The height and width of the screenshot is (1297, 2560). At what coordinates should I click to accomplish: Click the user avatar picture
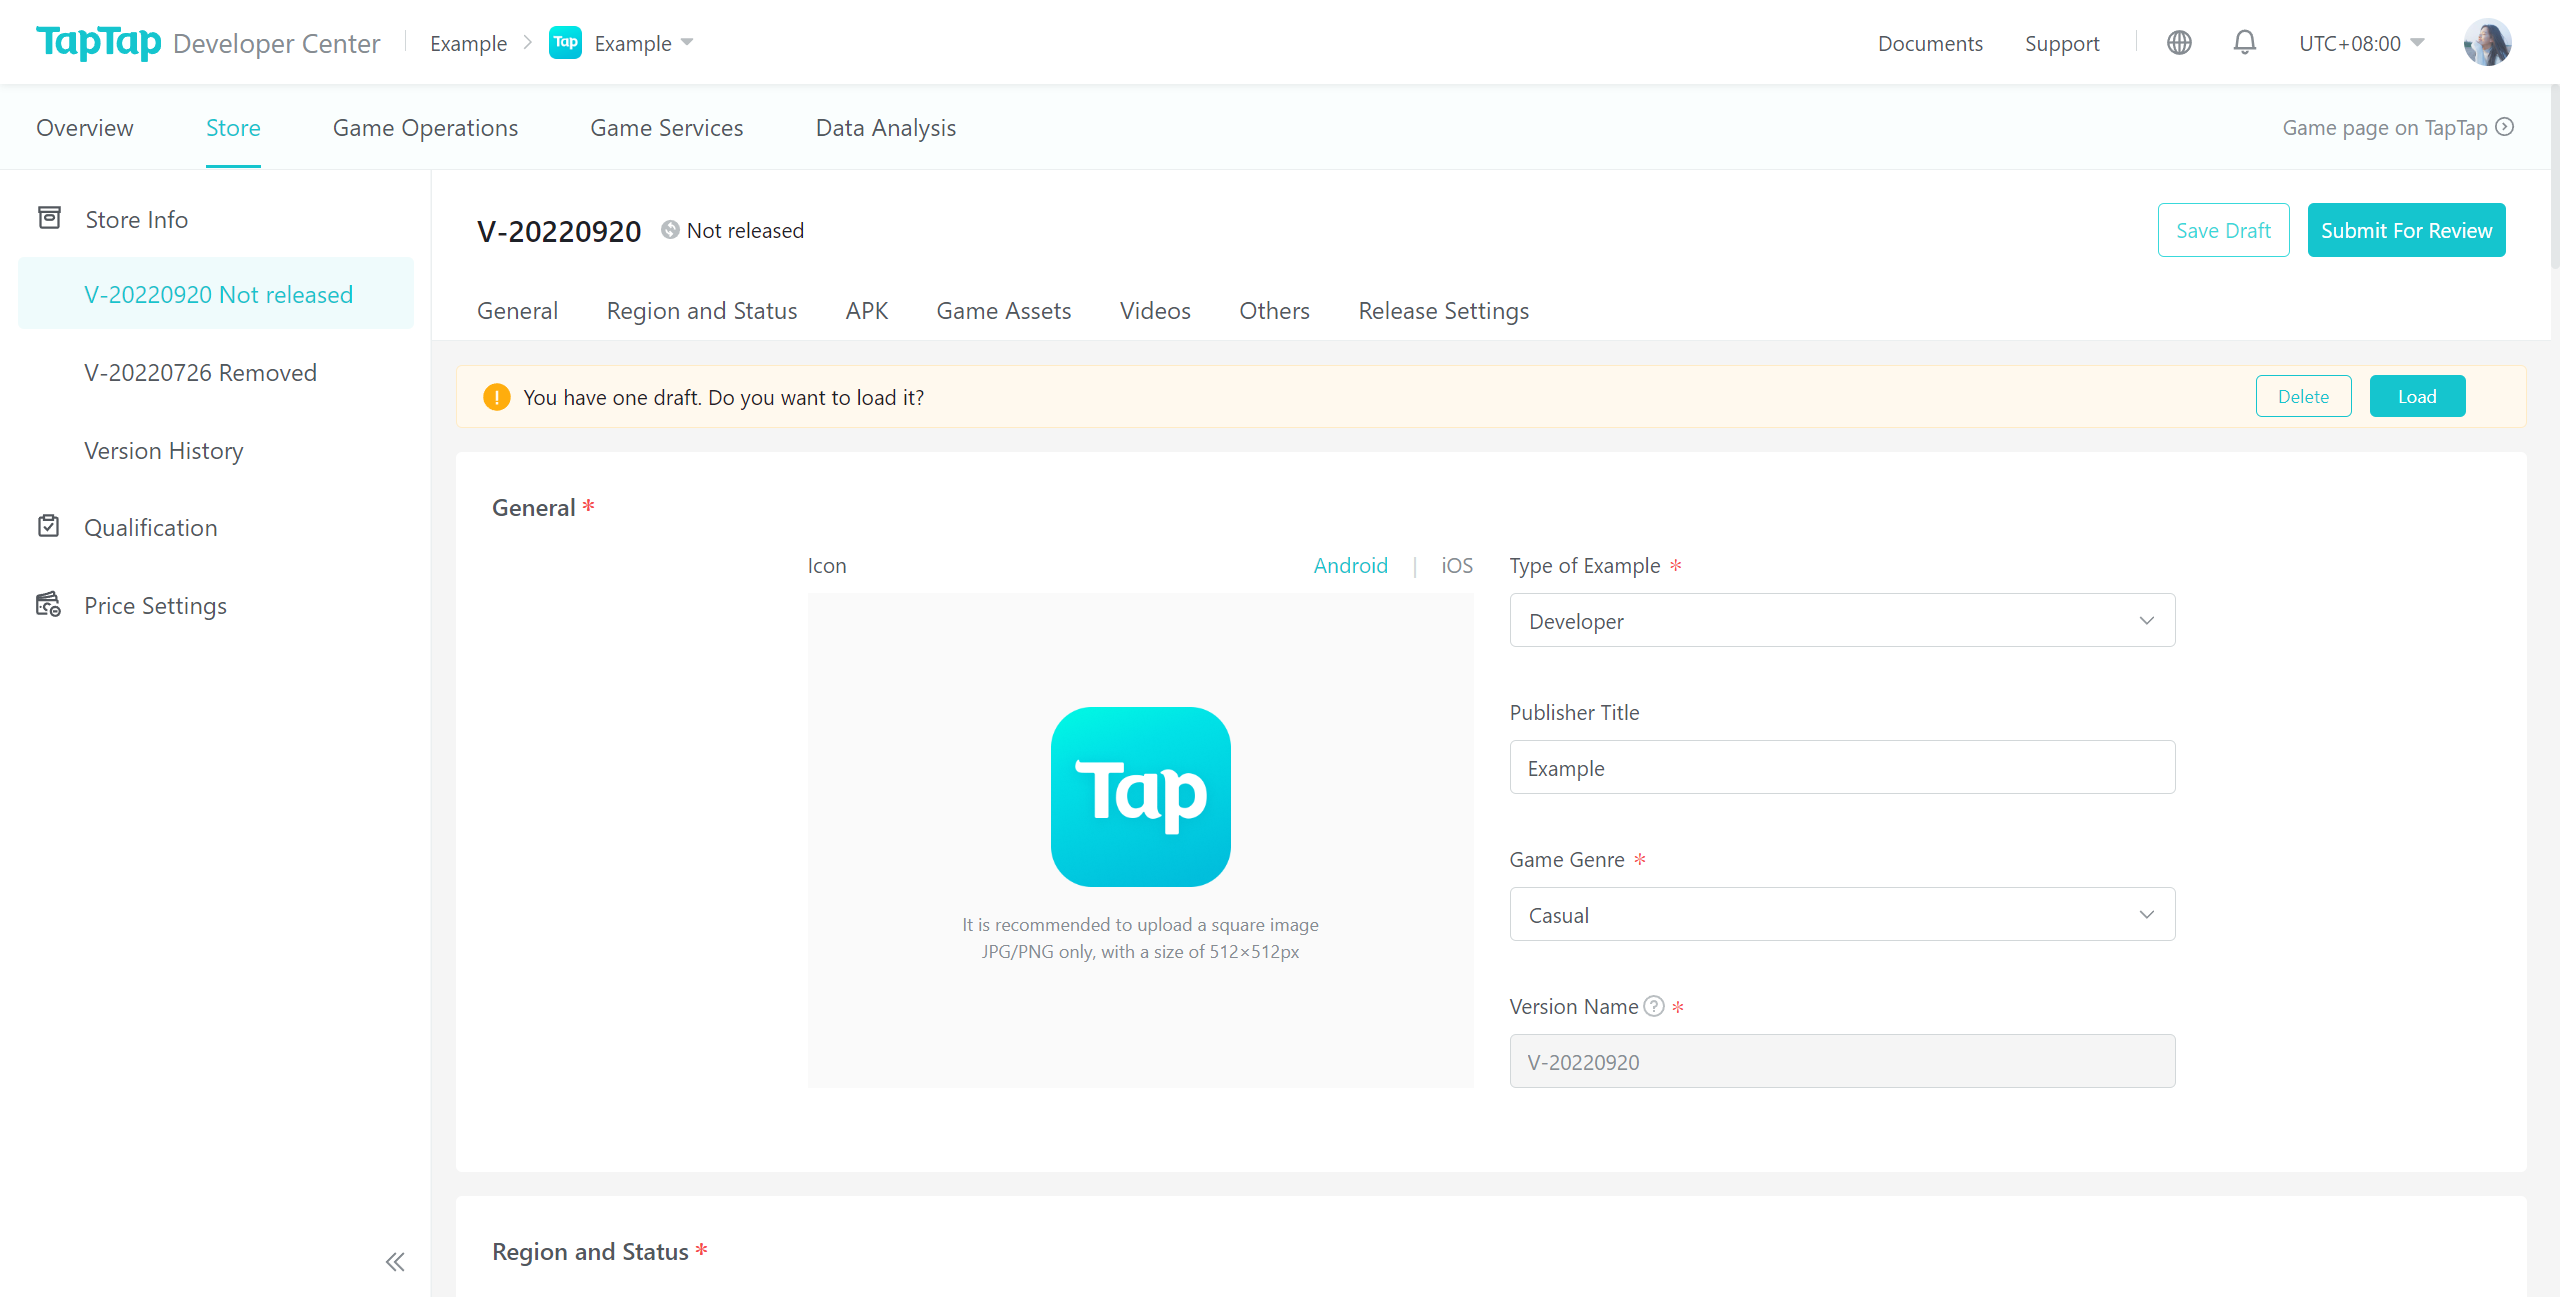2487,43
